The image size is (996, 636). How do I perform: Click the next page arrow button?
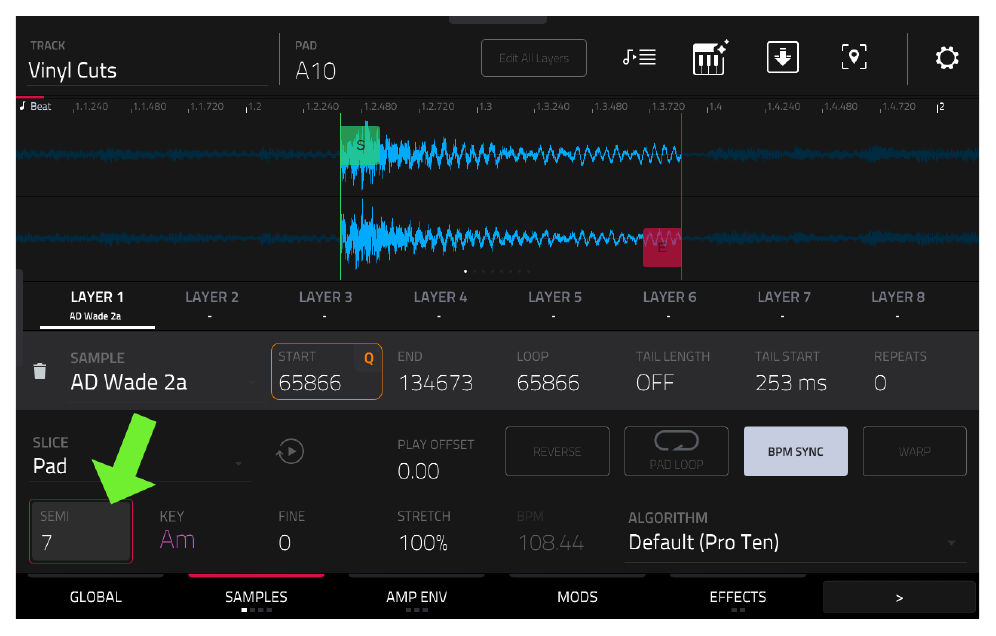coord(899,597)
